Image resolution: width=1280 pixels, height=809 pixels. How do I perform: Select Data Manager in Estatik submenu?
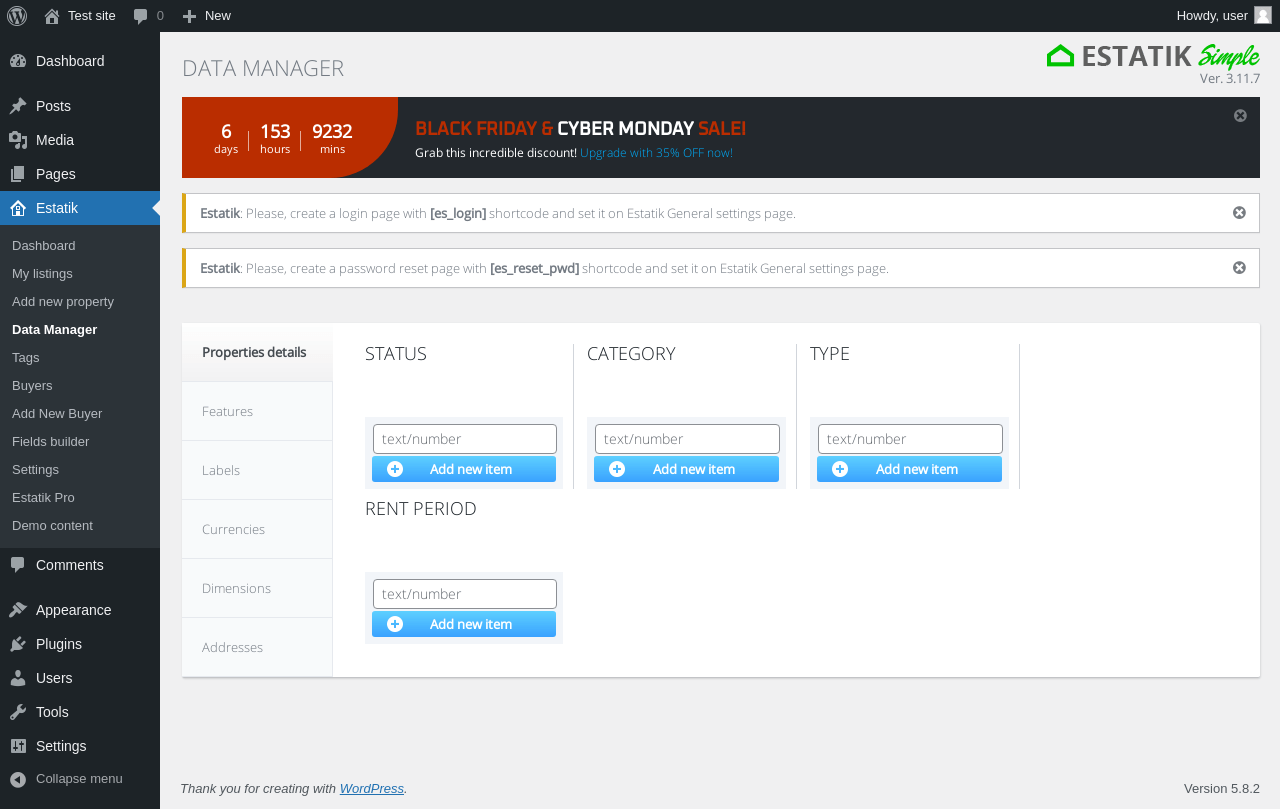(x=80, y=329)
